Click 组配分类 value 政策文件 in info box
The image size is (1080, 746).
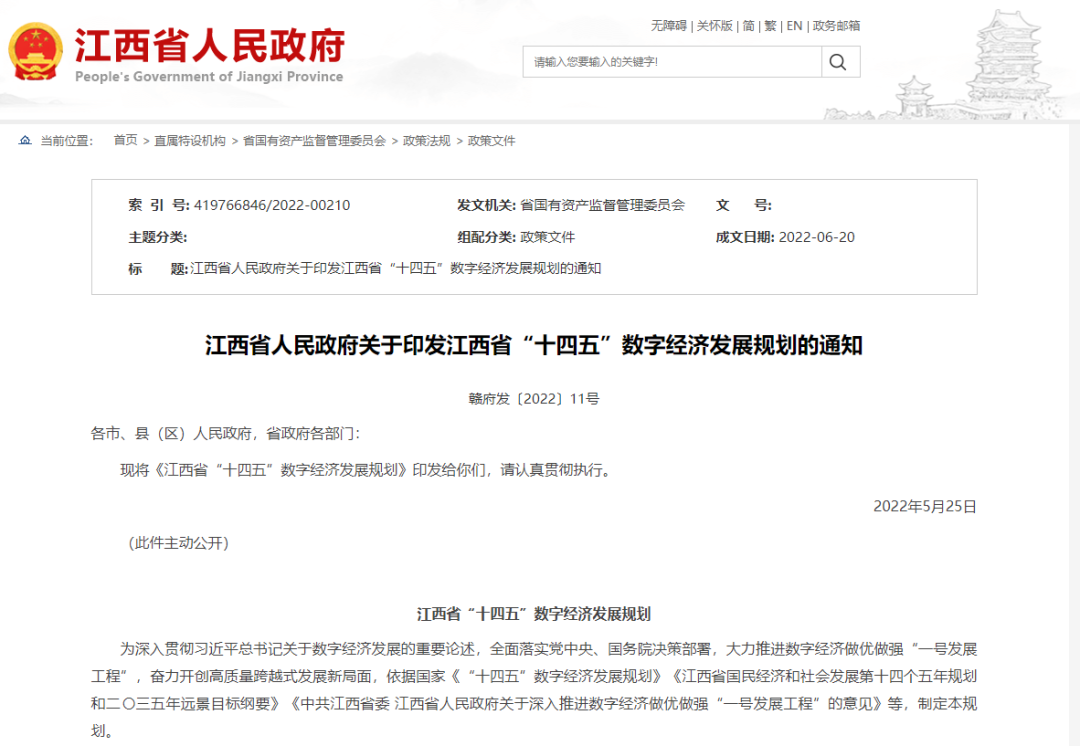point(548,237)
